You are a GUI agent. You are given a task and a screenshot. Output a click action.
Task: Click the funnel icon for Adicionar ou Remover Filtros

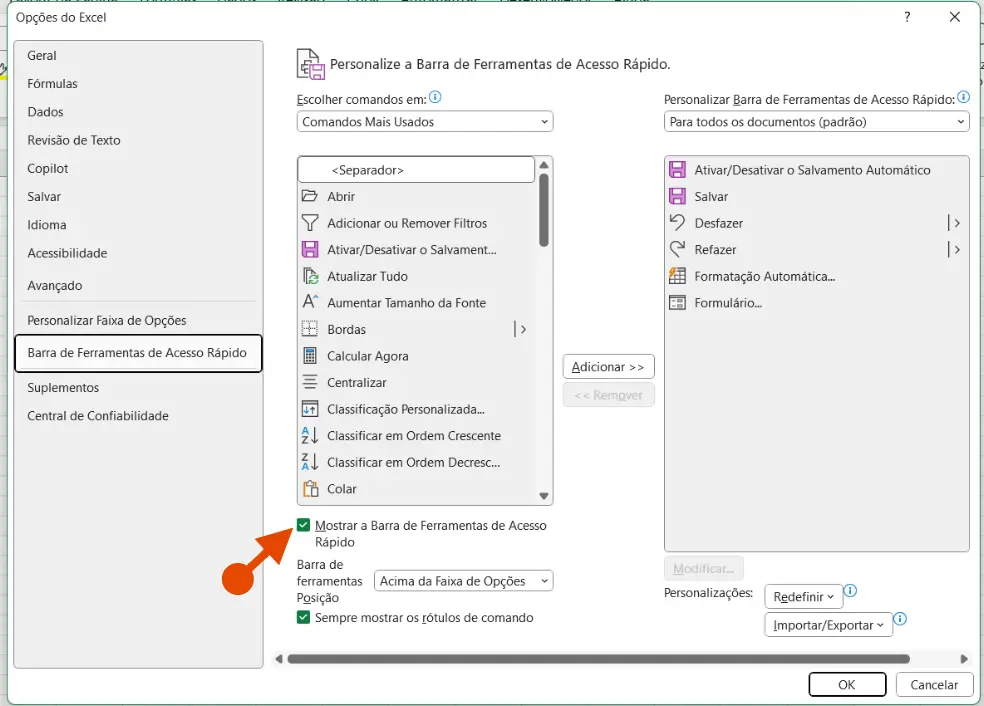(309, 223)
